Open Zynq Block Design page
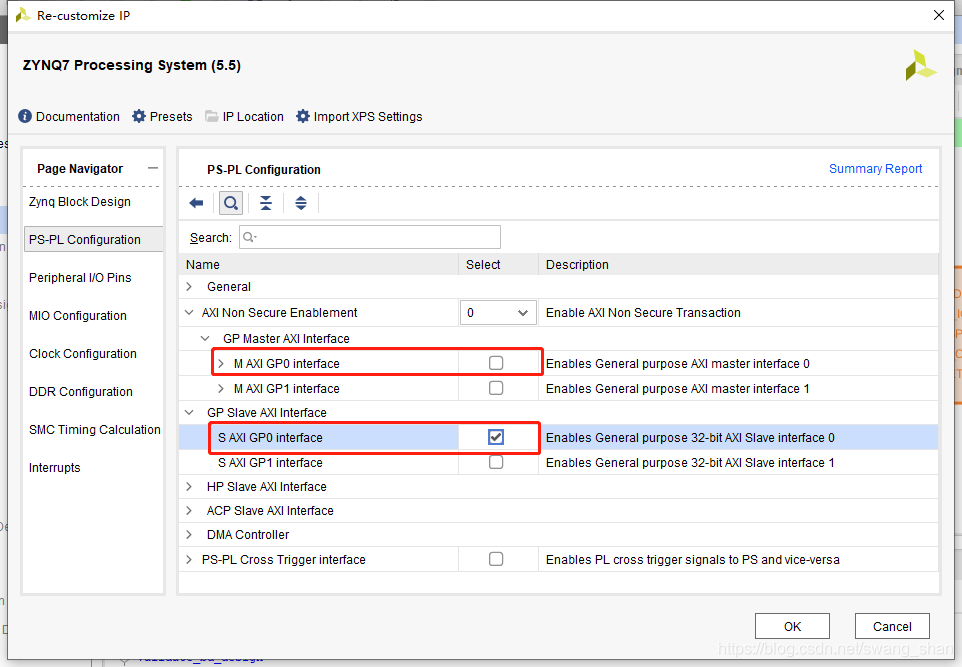Image resolution: width=962 pixels, height=667 pixels. click(80, 202)
